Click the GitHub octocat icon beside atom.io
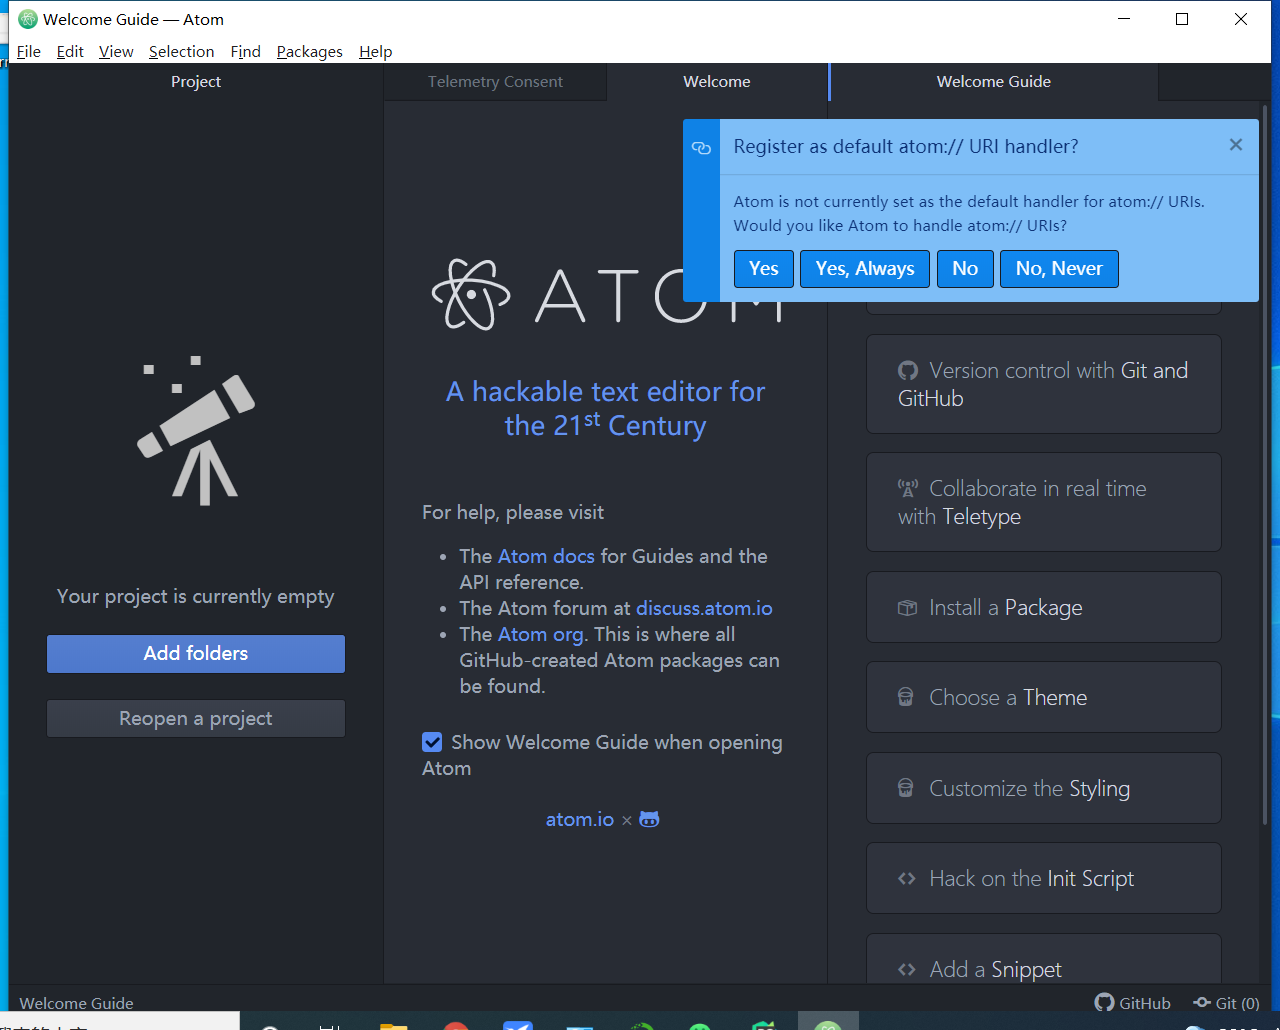Image resolution: width=1280 pixels, height=1030 pixels. point(649,819)
